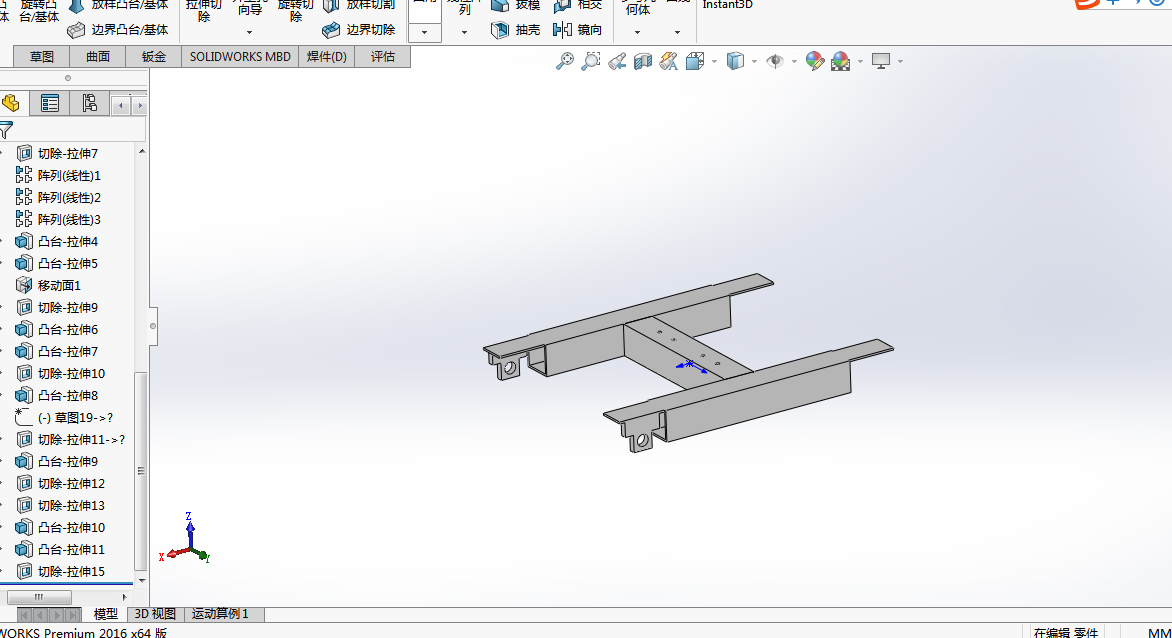Click the first-tab navigation button at bottom
Screen dimensions: 1172x638
click(24, 615)
